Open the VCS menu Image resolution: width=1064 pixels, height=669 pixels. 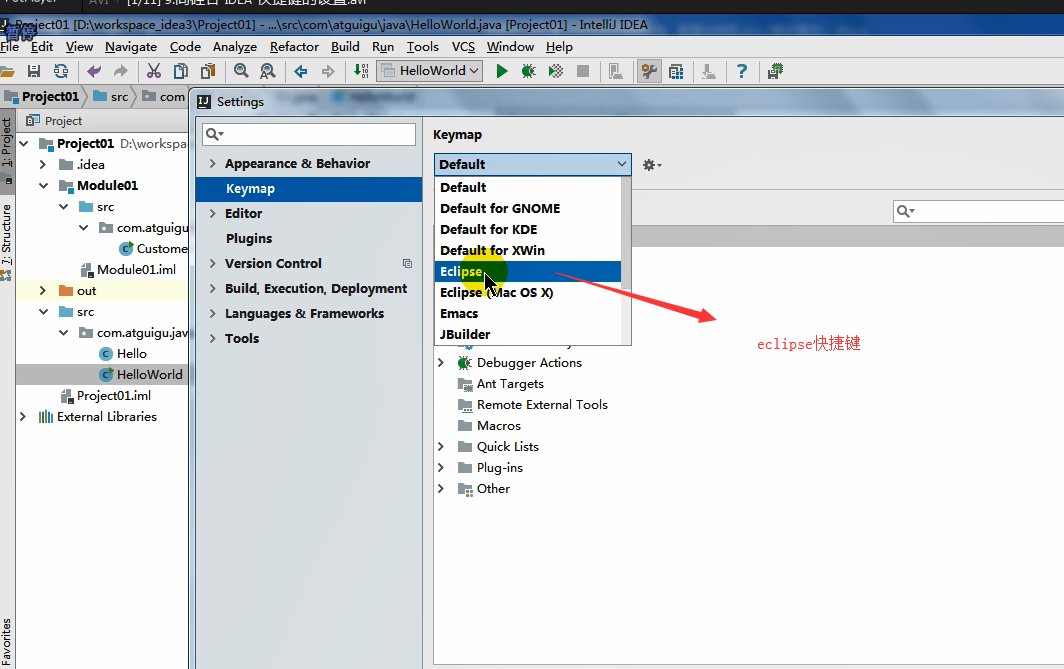463,47
